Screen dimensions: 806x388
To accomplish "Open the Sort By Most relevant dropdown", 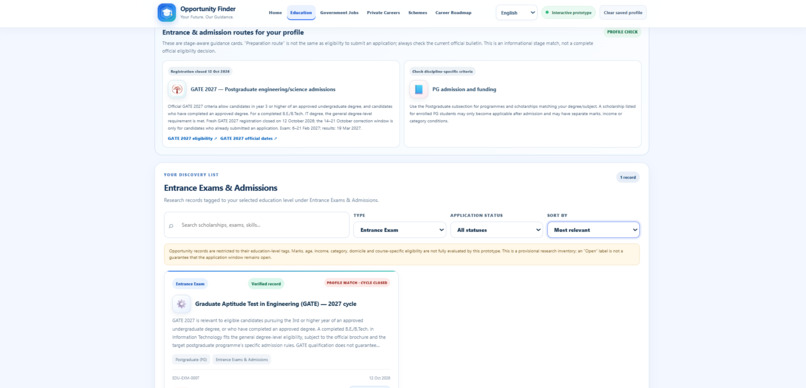I will pos(593,230).
